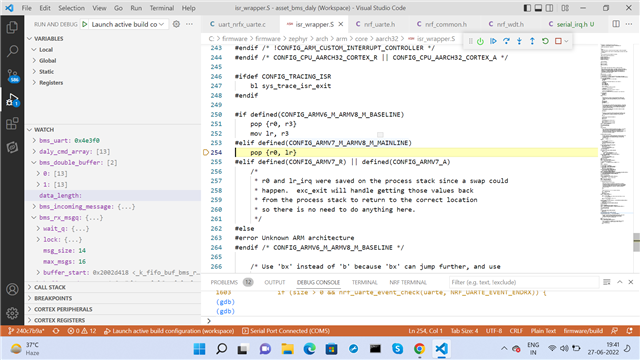Expand the CALL STACK section
Image resolution: width=640 pixels, height=360 pixels.
pos(49,287)
